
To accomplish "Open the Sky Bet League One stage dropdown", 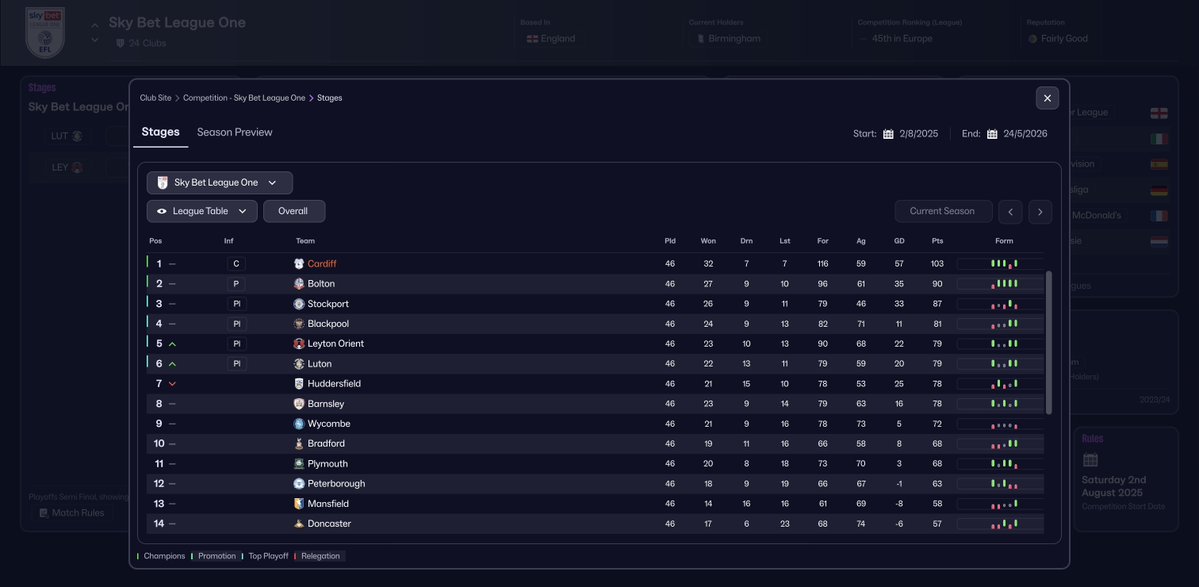I will click(x=219, y=183).
